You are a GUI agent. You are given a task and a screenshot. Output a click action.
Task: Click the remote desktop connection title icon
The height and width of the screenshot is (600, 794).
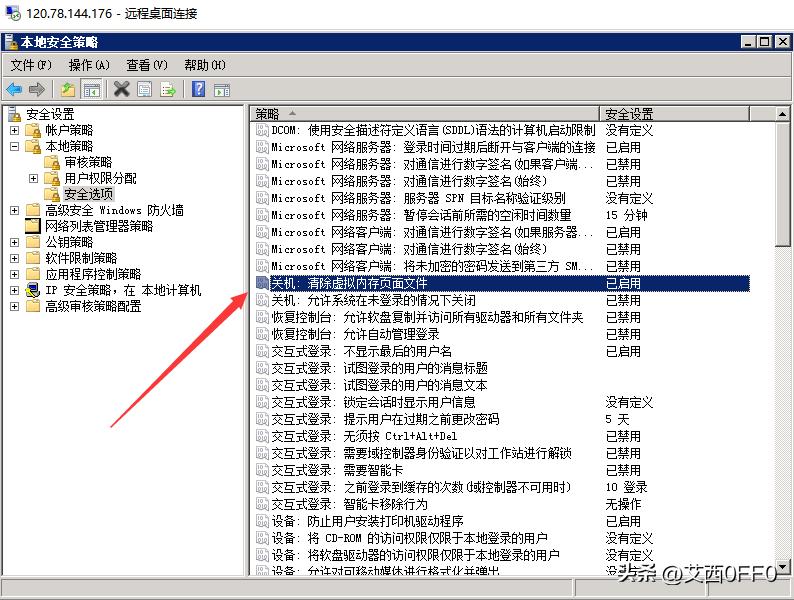(x=14, y=13)
